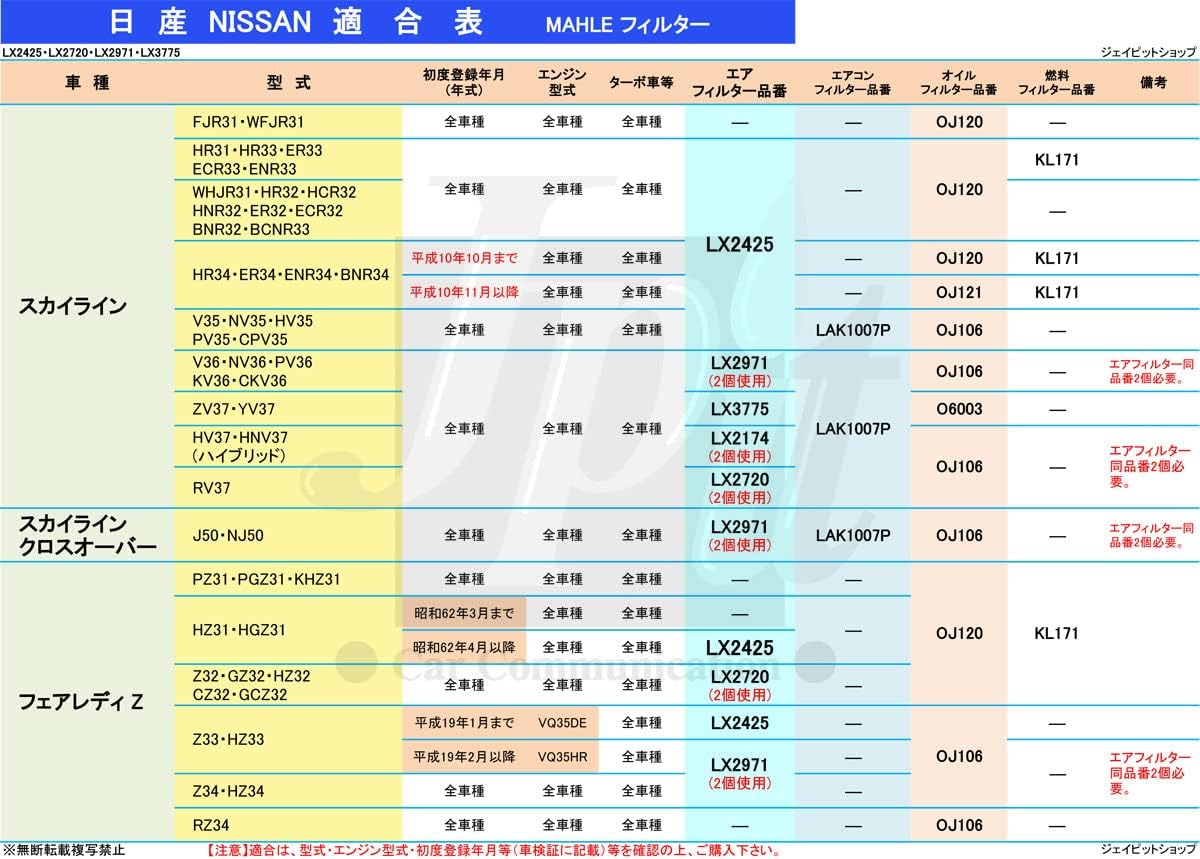This screenshot has width=1200, height=859.
Task: Select the FJR31・WFJR31 model cell
Action: point(248,122)
